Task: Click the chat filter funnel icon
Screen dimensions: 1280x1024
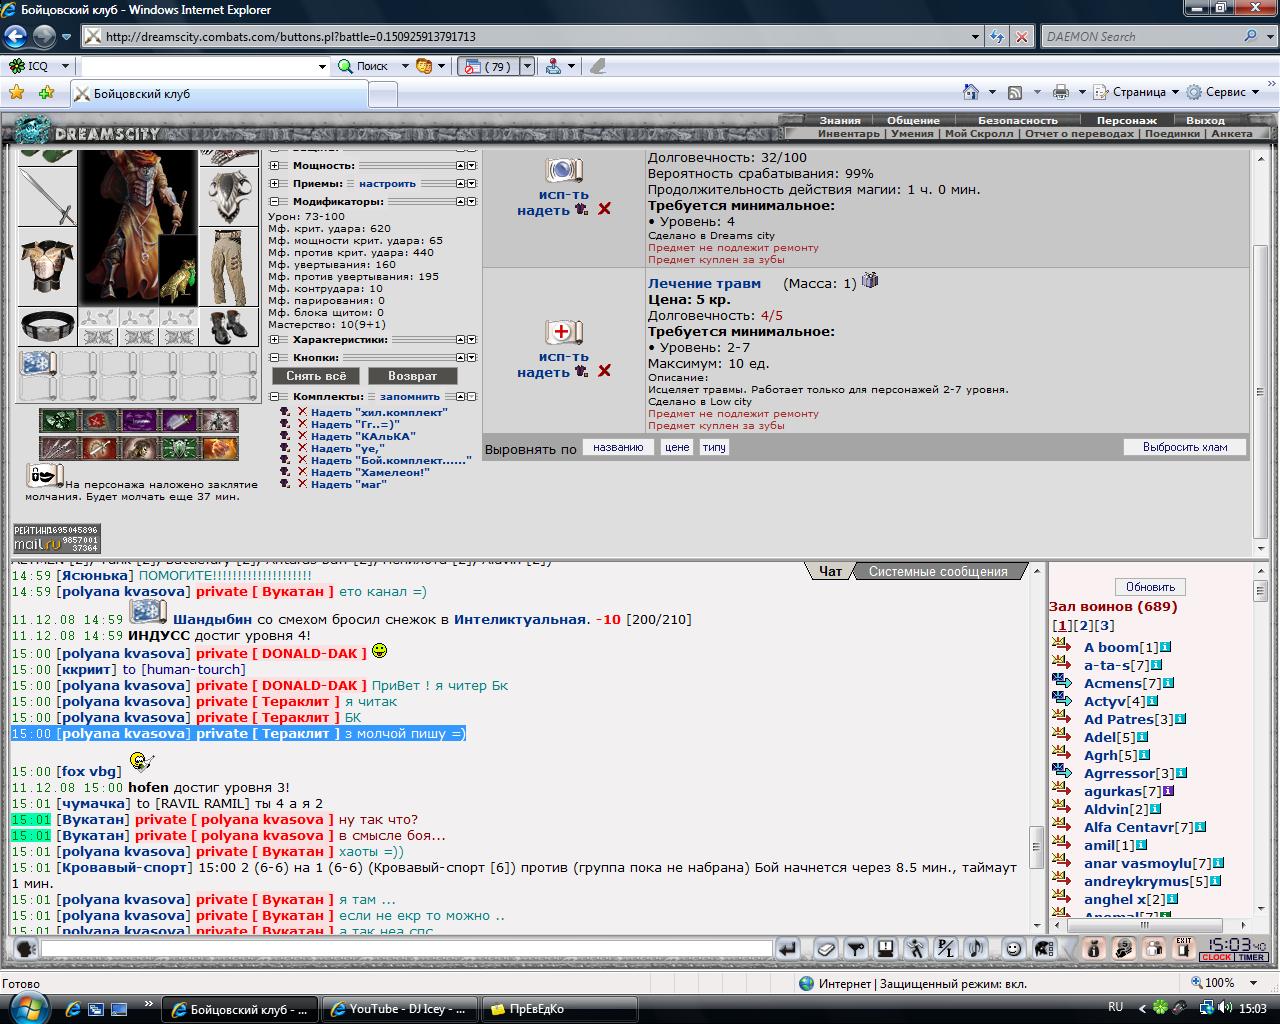Action: 856,948
